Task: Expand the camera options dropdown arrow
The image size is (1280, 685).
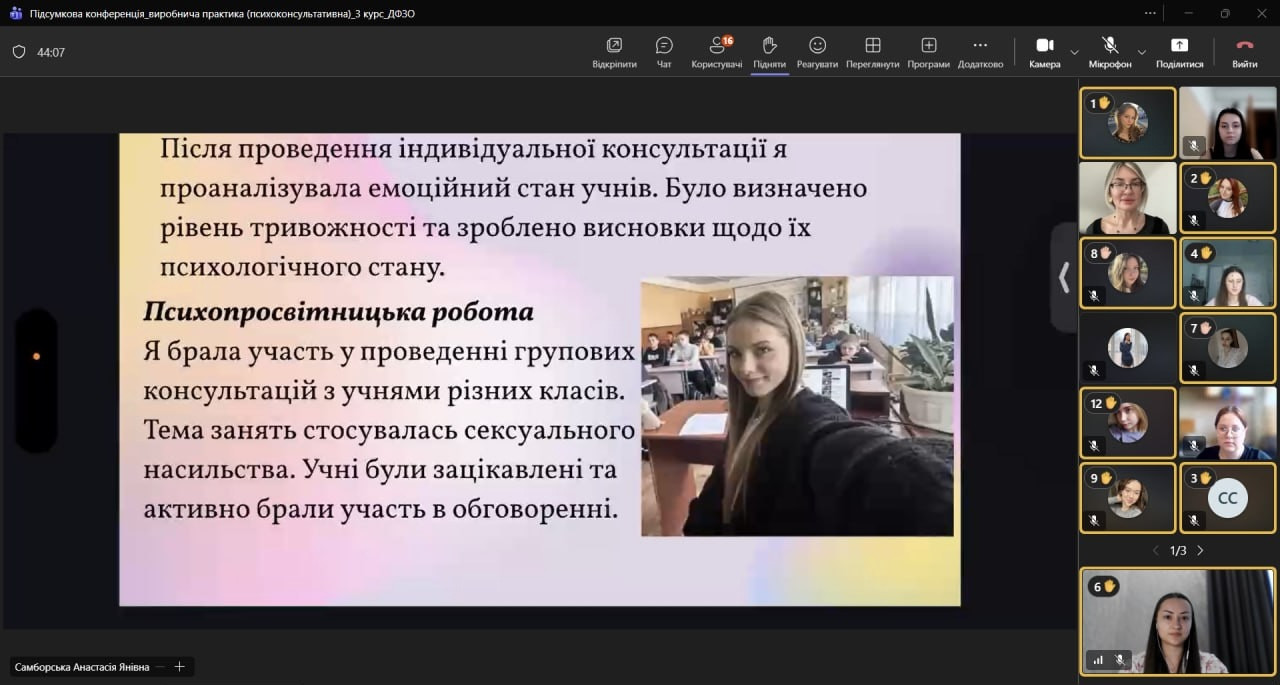Action: click(x=1075, y=52)
